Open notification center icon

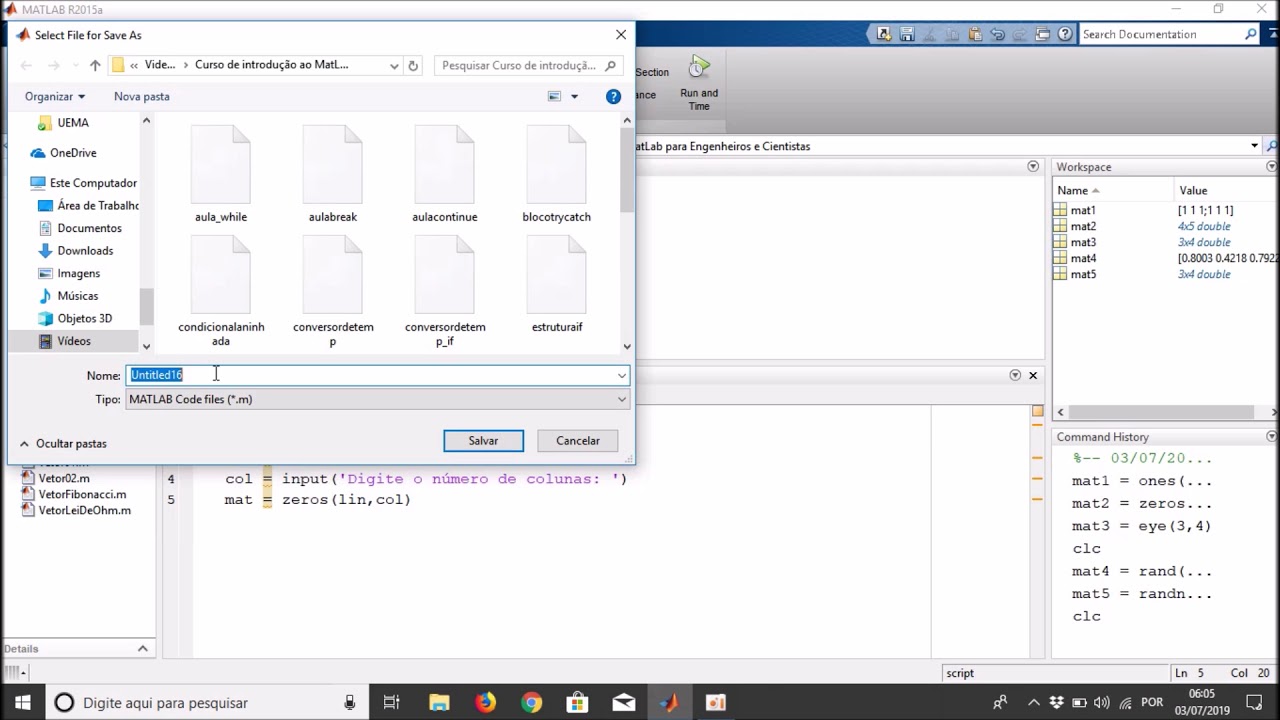pyautogui.click(x=1255, y=702)
